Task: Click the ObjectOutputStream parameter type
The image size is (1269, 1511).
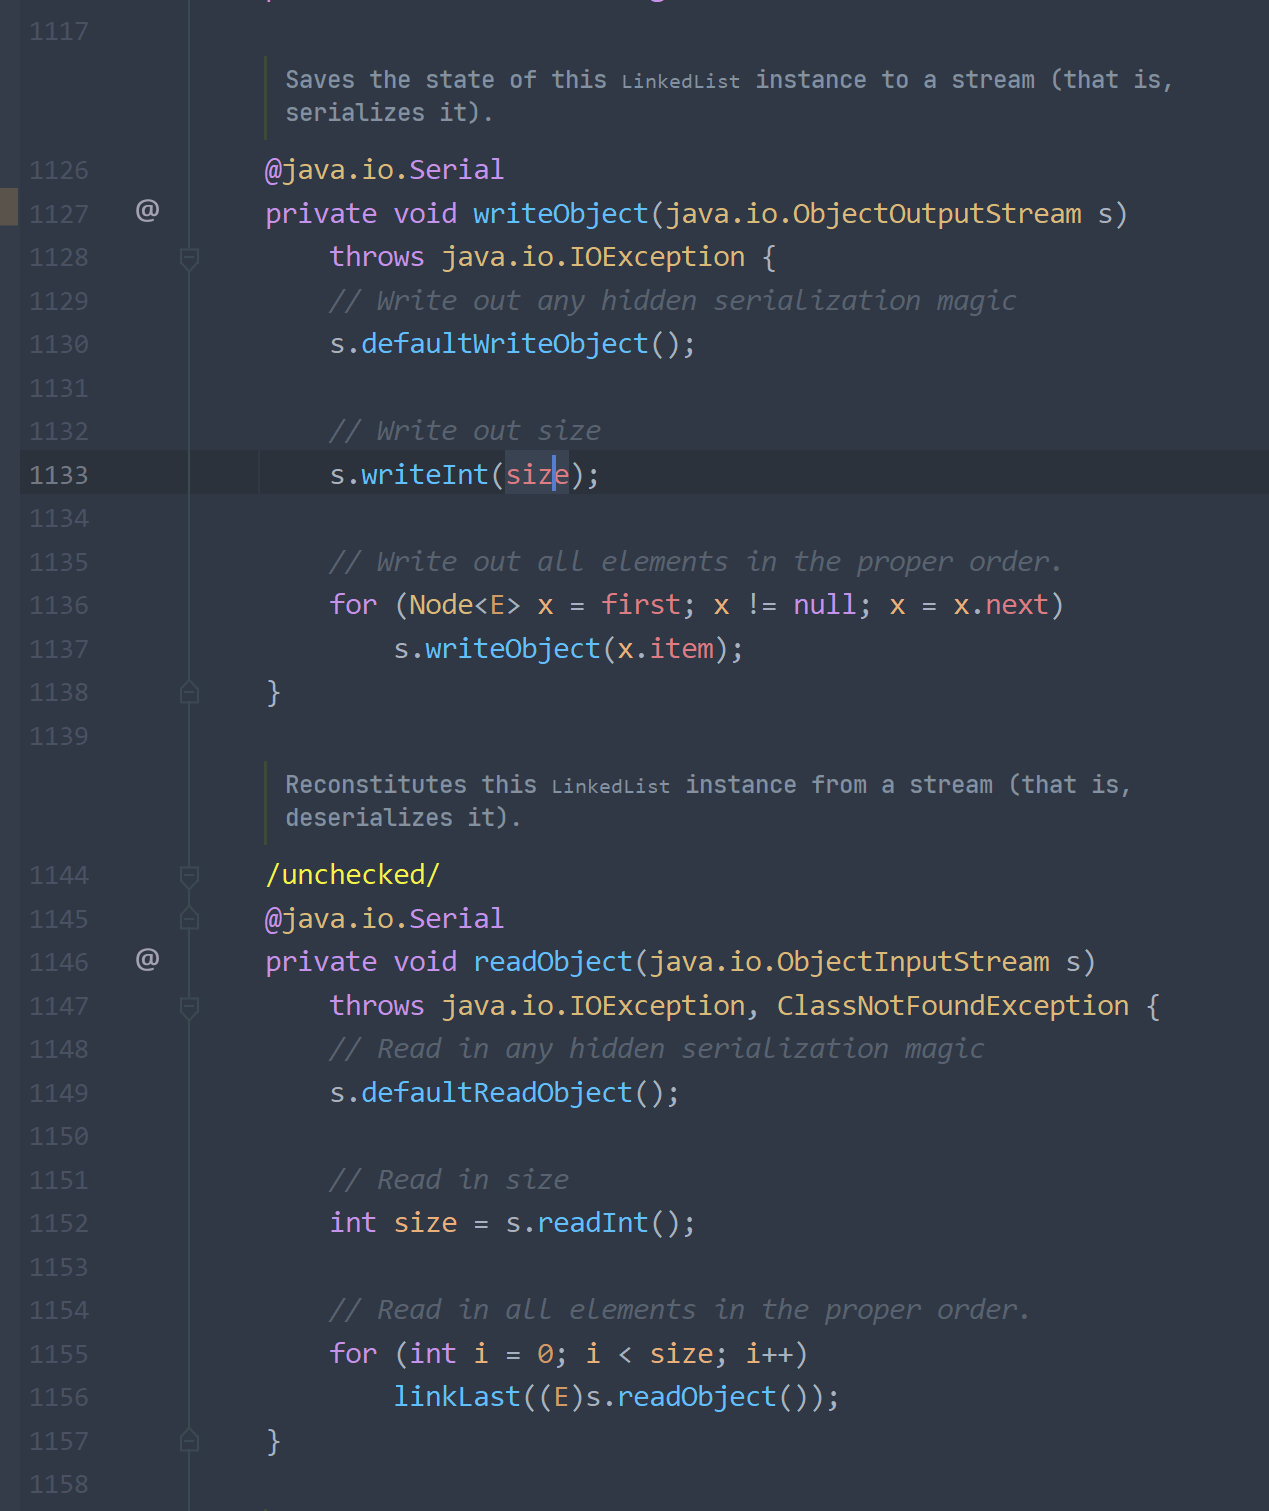Action: pos(937,214)
